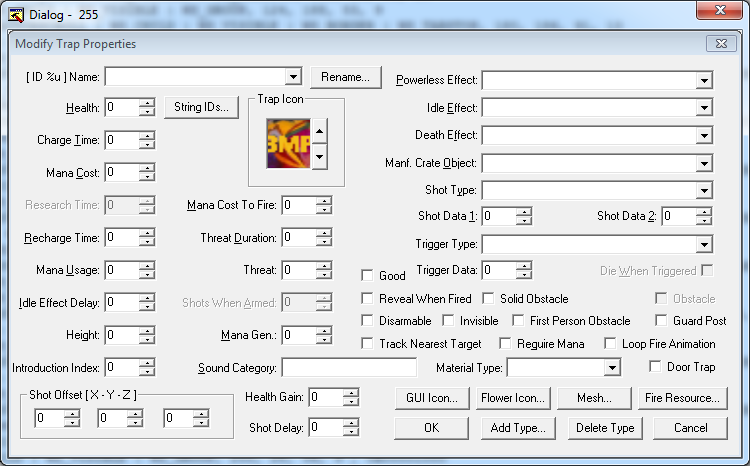Screen dimensions: 750x466
Task: Click the Trap Icon BMP thumbnail
Action: (x=288, y=144)
